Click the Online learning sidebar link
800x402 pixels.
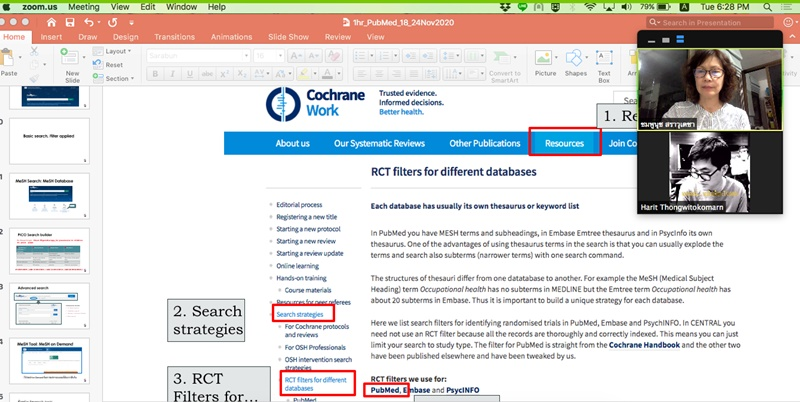[x=297, y=266]
